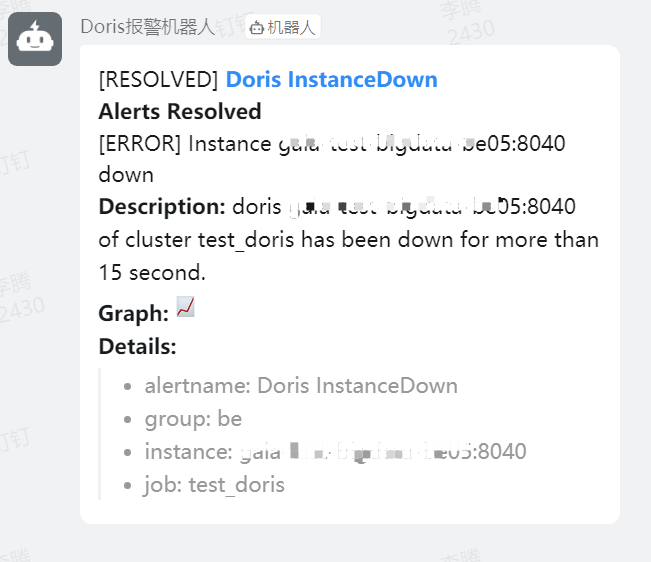Select the Alerts Resolved heading

[180, 111]
